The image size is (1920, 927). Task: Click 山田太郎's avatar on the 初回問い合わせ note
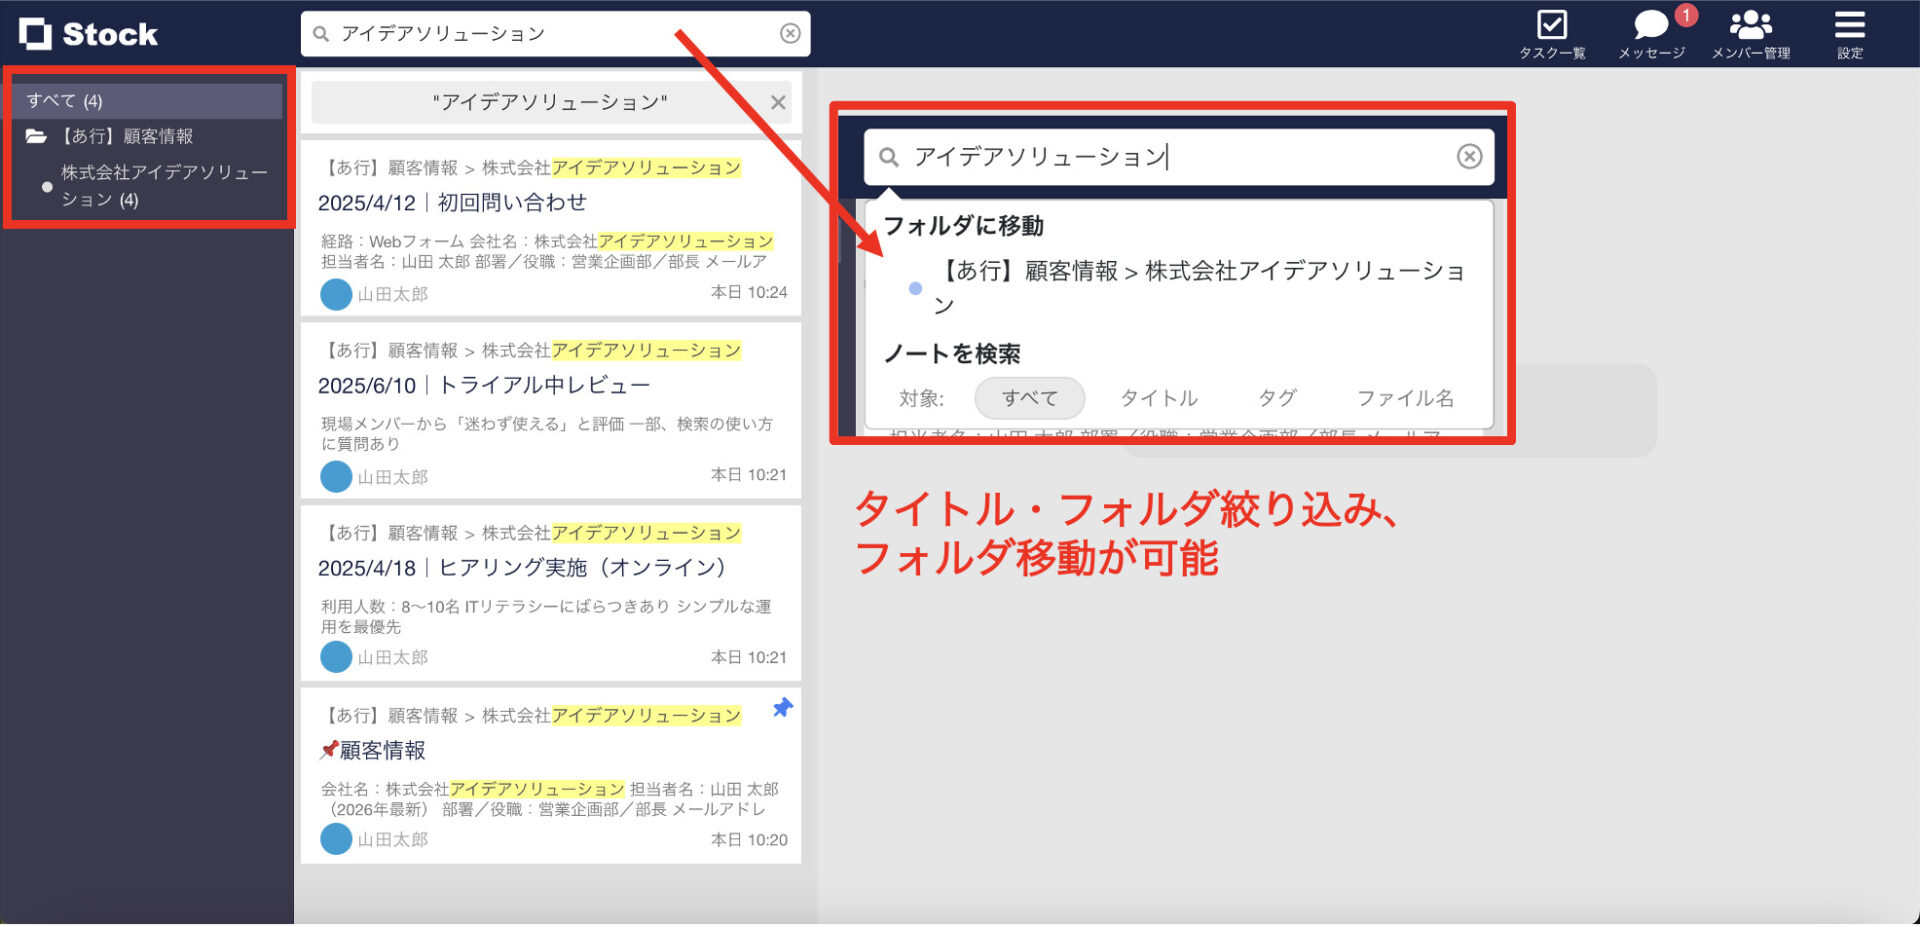[x=336, y=293]
